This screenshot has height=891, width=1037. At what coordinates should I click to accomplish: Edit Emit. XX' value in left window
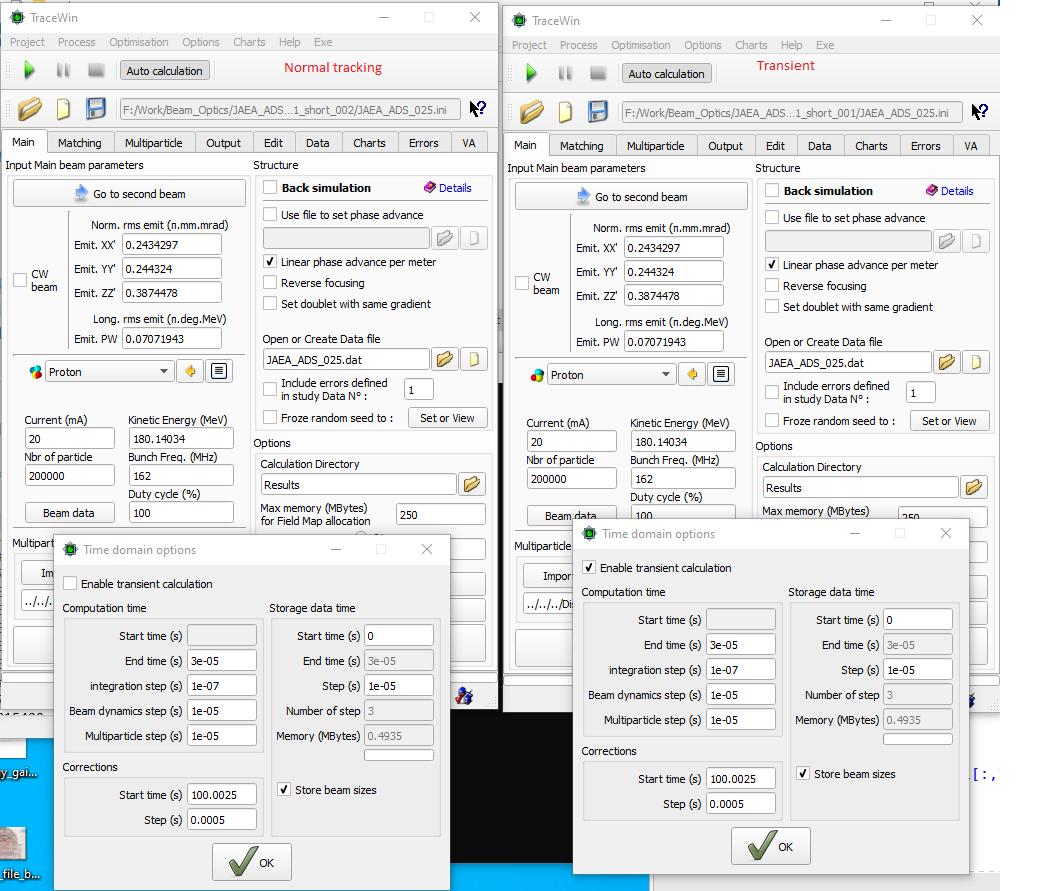[x=172, y=245]
